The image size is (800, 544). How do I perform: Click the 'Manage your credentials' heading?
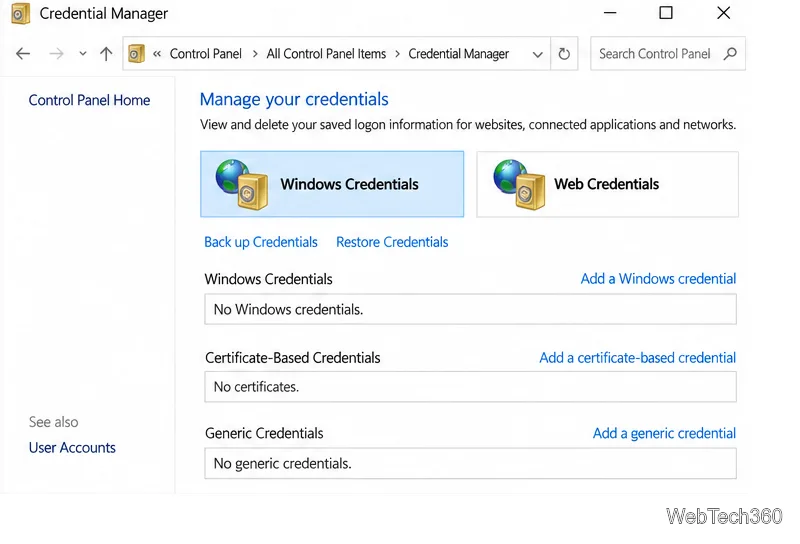pos(294,100)
